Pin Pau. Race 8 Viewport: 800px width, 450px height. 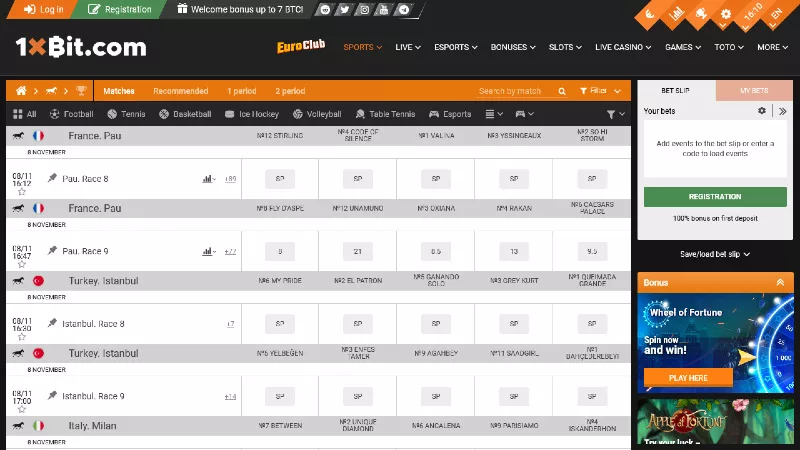click(x=52, y=178)
